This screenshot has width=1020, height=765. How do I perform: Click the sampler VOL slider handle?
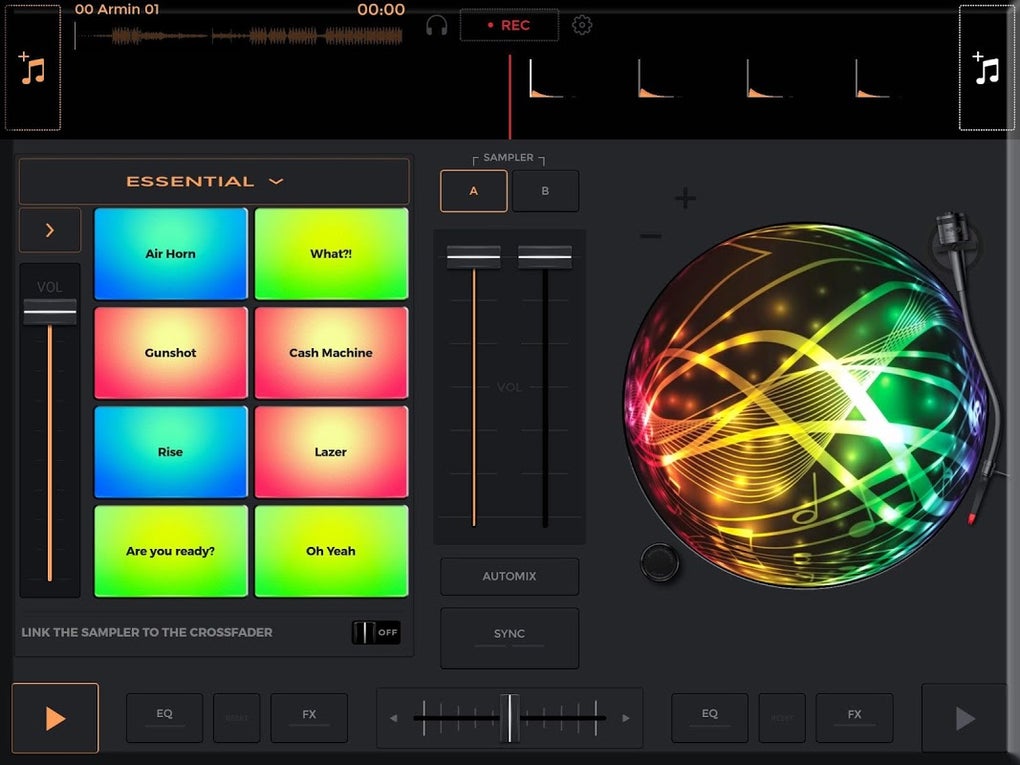tap(50, 312)
